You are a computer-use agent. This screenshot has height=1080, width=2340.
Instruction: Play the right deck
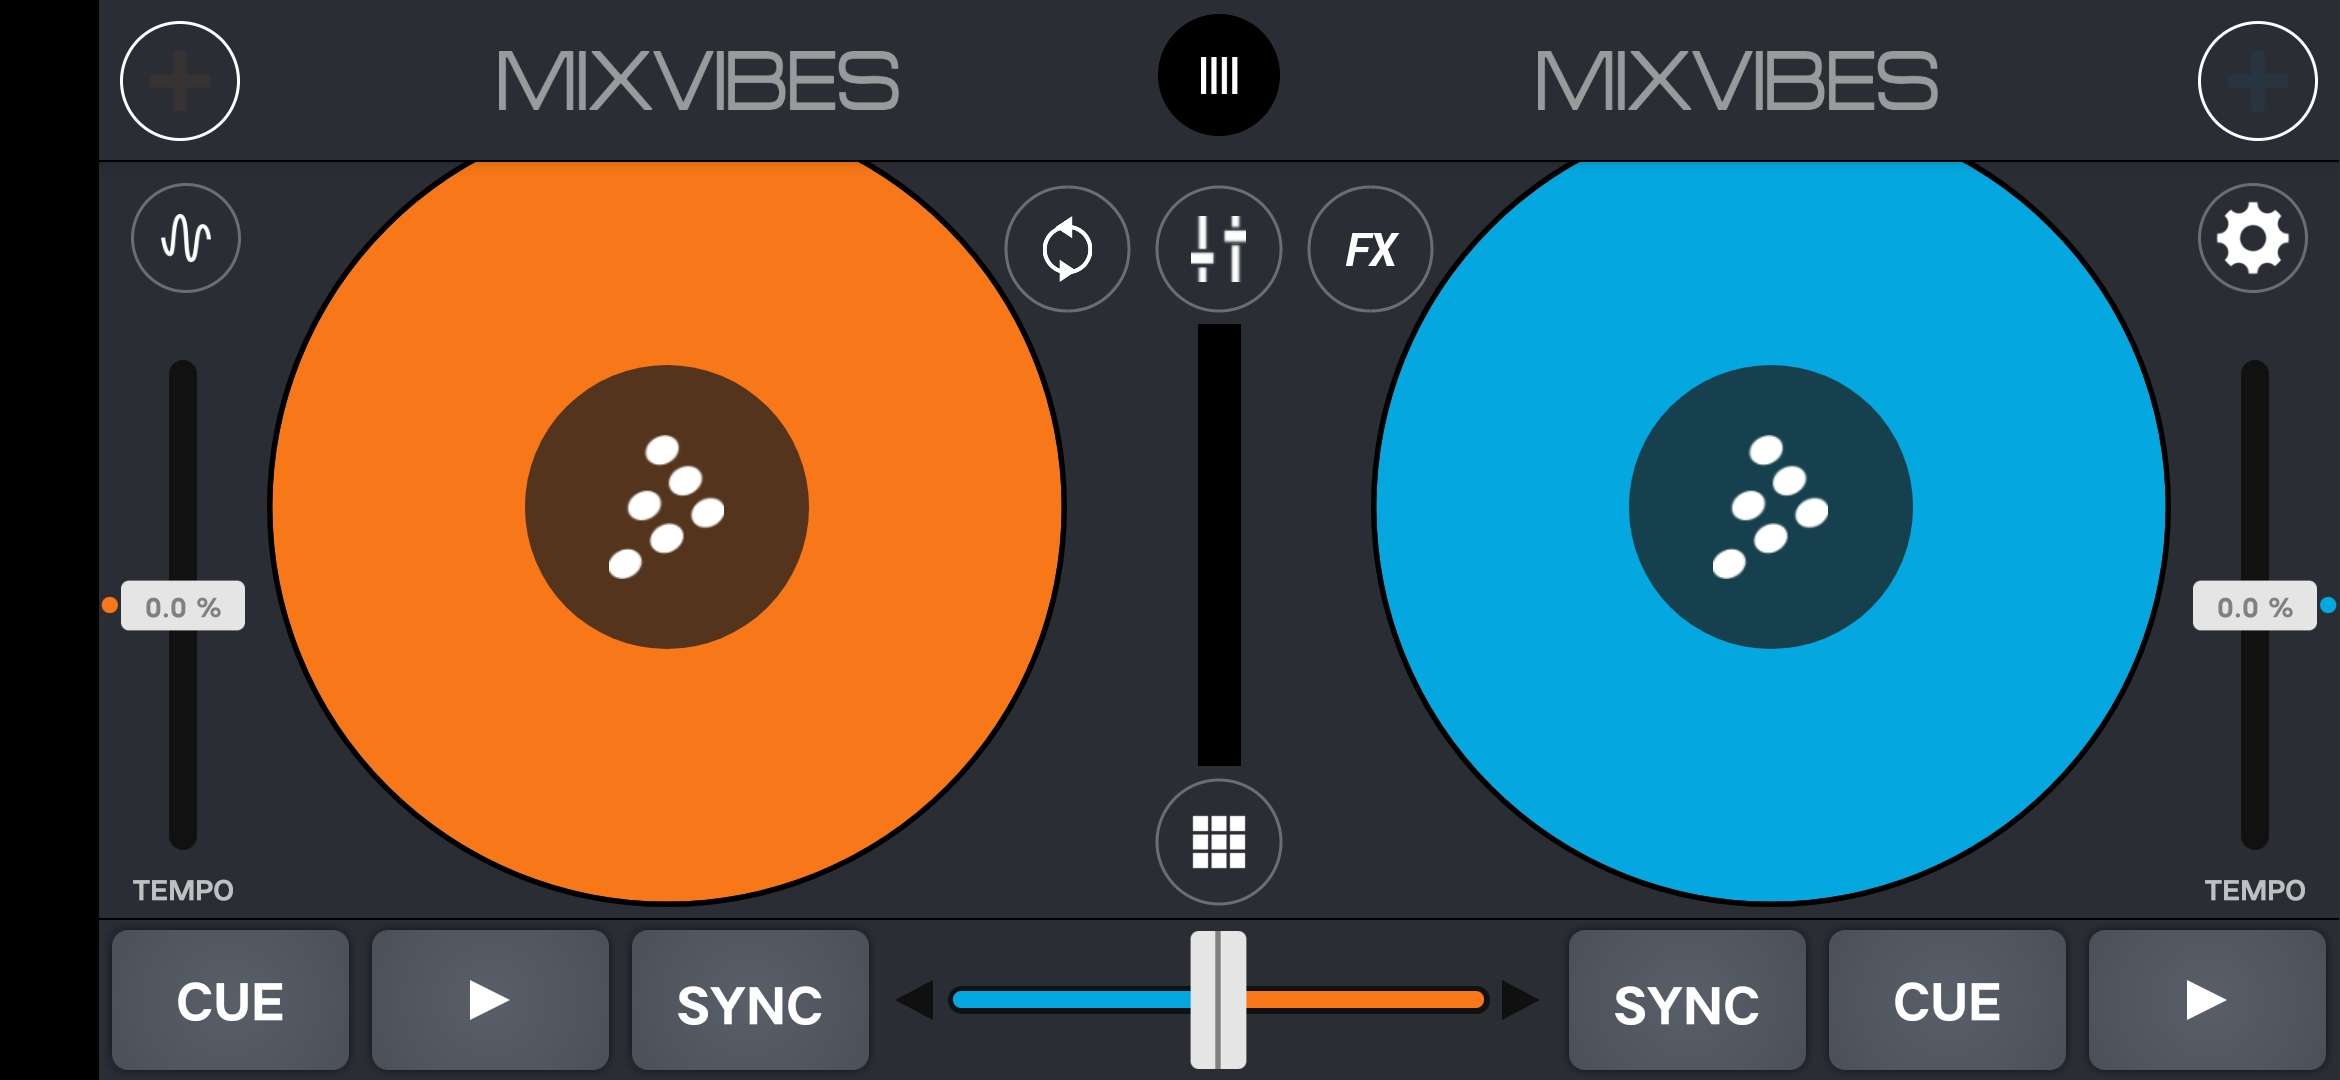(x=2207, y=1000)
